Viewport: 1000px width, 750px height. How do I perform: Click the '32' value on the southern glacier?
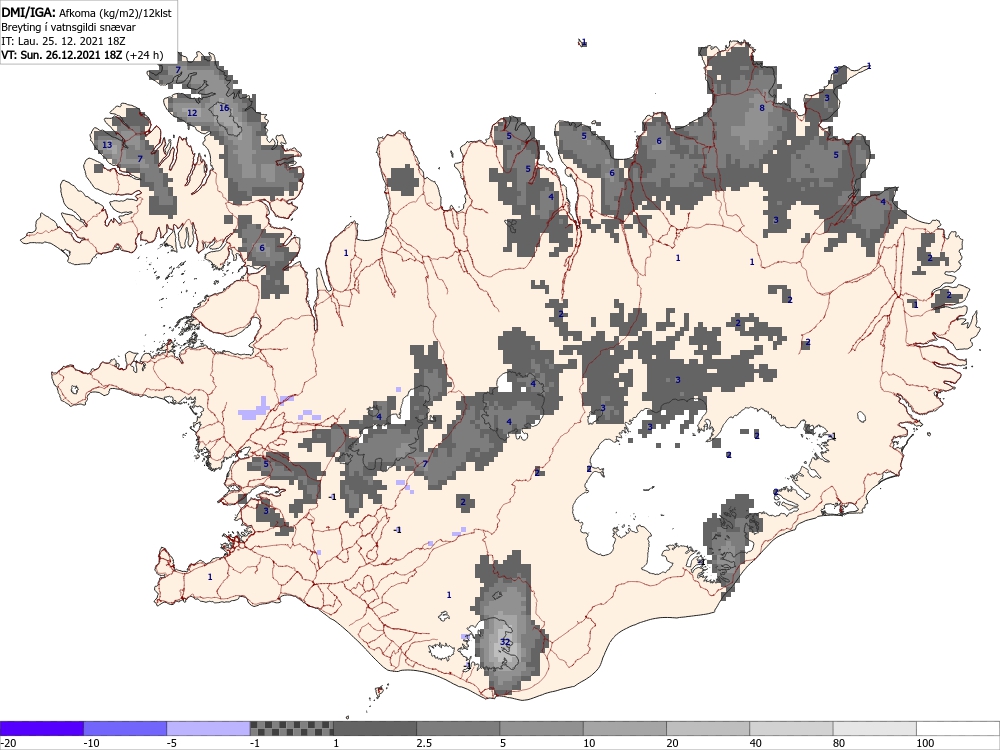click(x=505, y=642)
